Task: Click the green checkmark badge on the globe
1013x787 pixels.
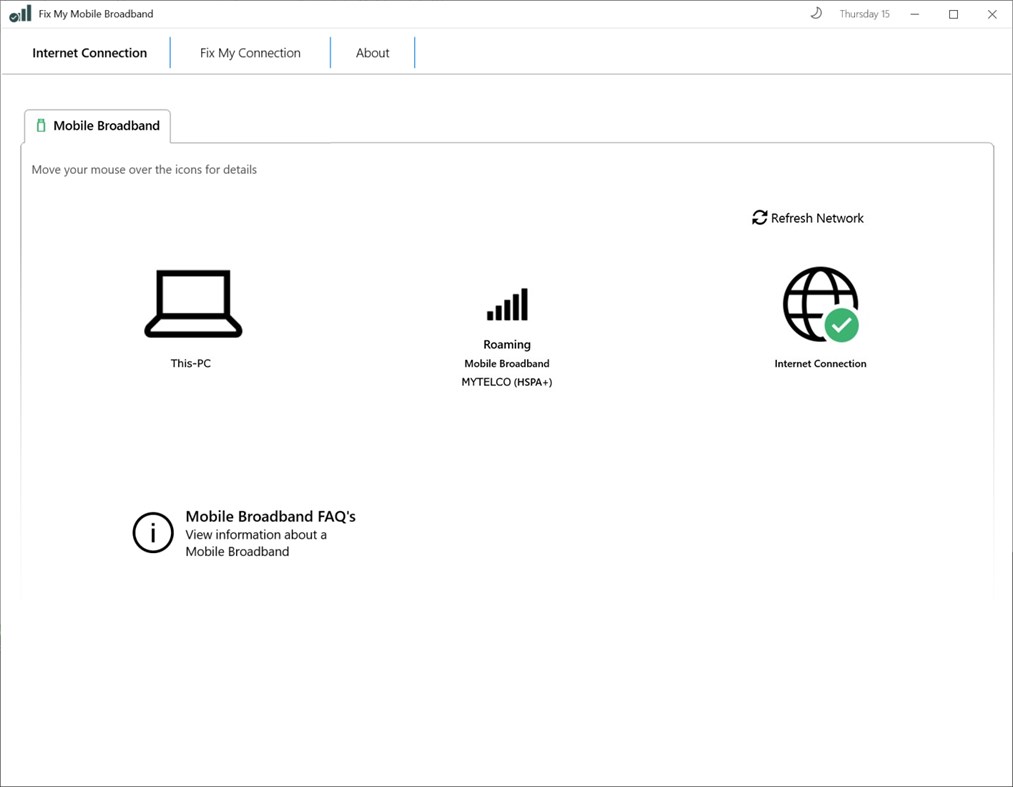Action: pyautogui.click(x=841, y=325)
